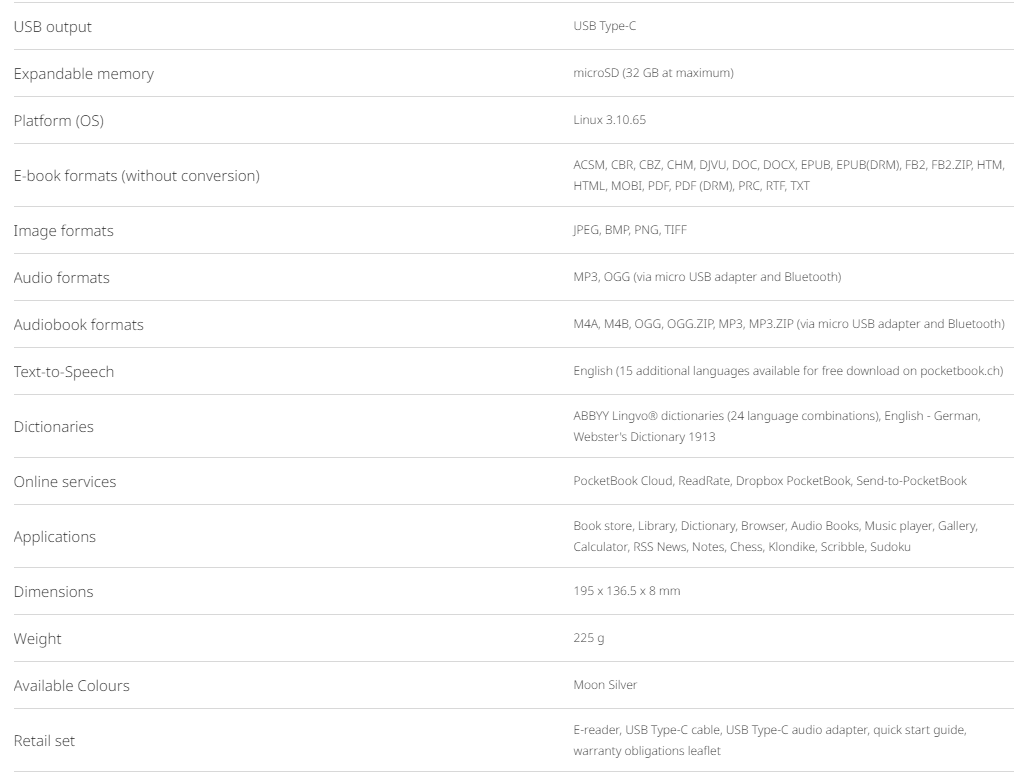
Task: Click the Moon Silver colour value
Action: click(604, 685)
